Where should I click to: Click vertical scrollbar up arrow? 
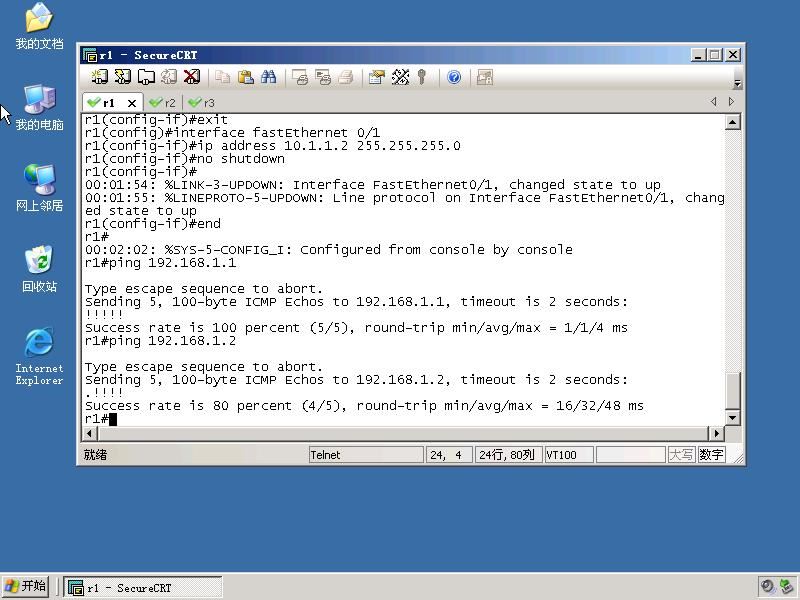[733, 122]
